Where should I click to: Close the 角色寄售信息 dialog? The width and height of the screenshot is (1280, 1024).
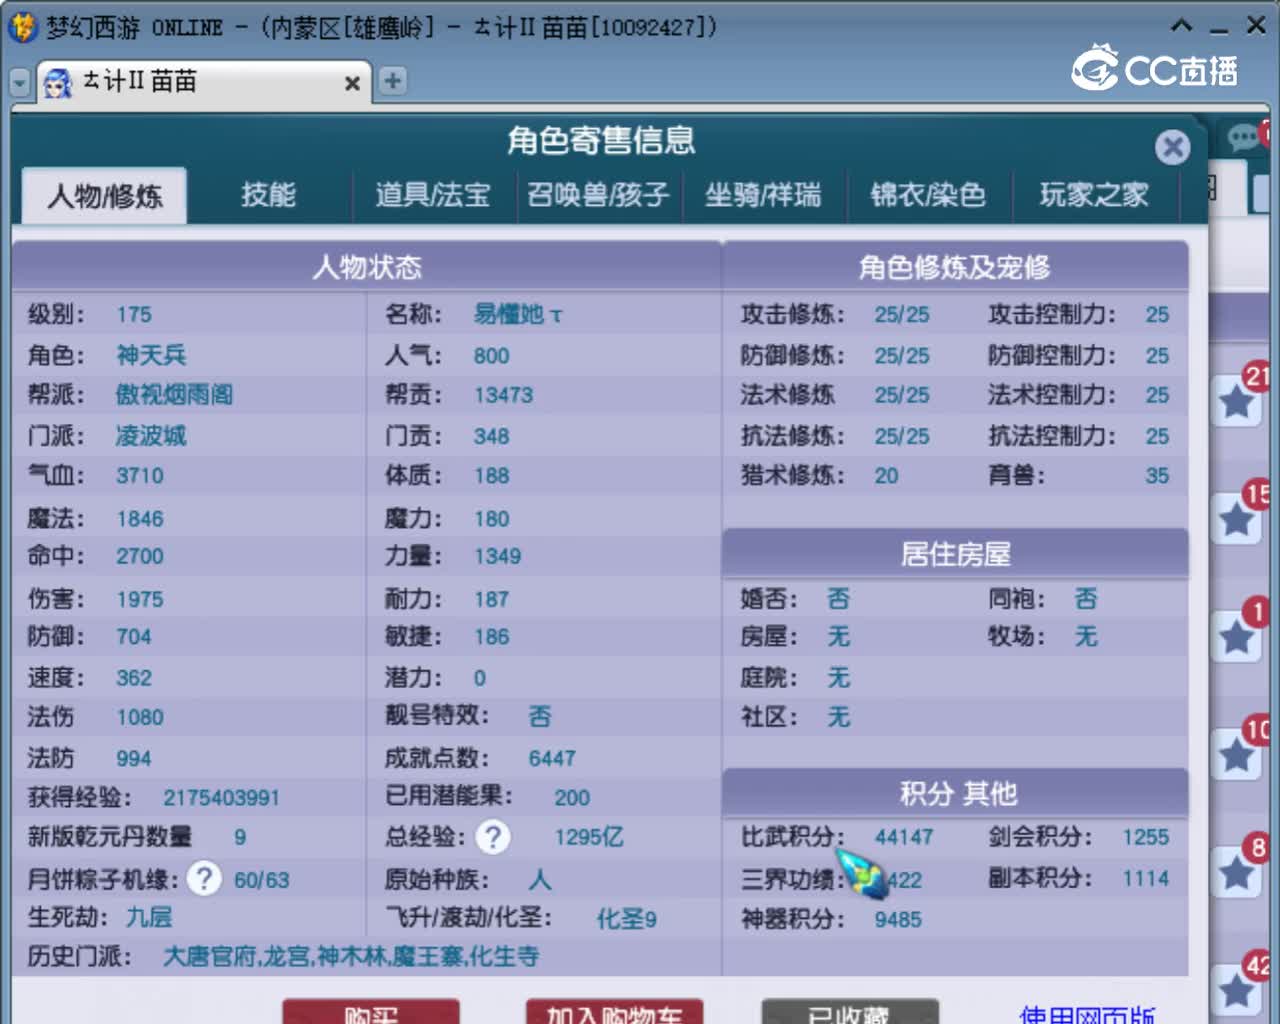(1172, 148)
